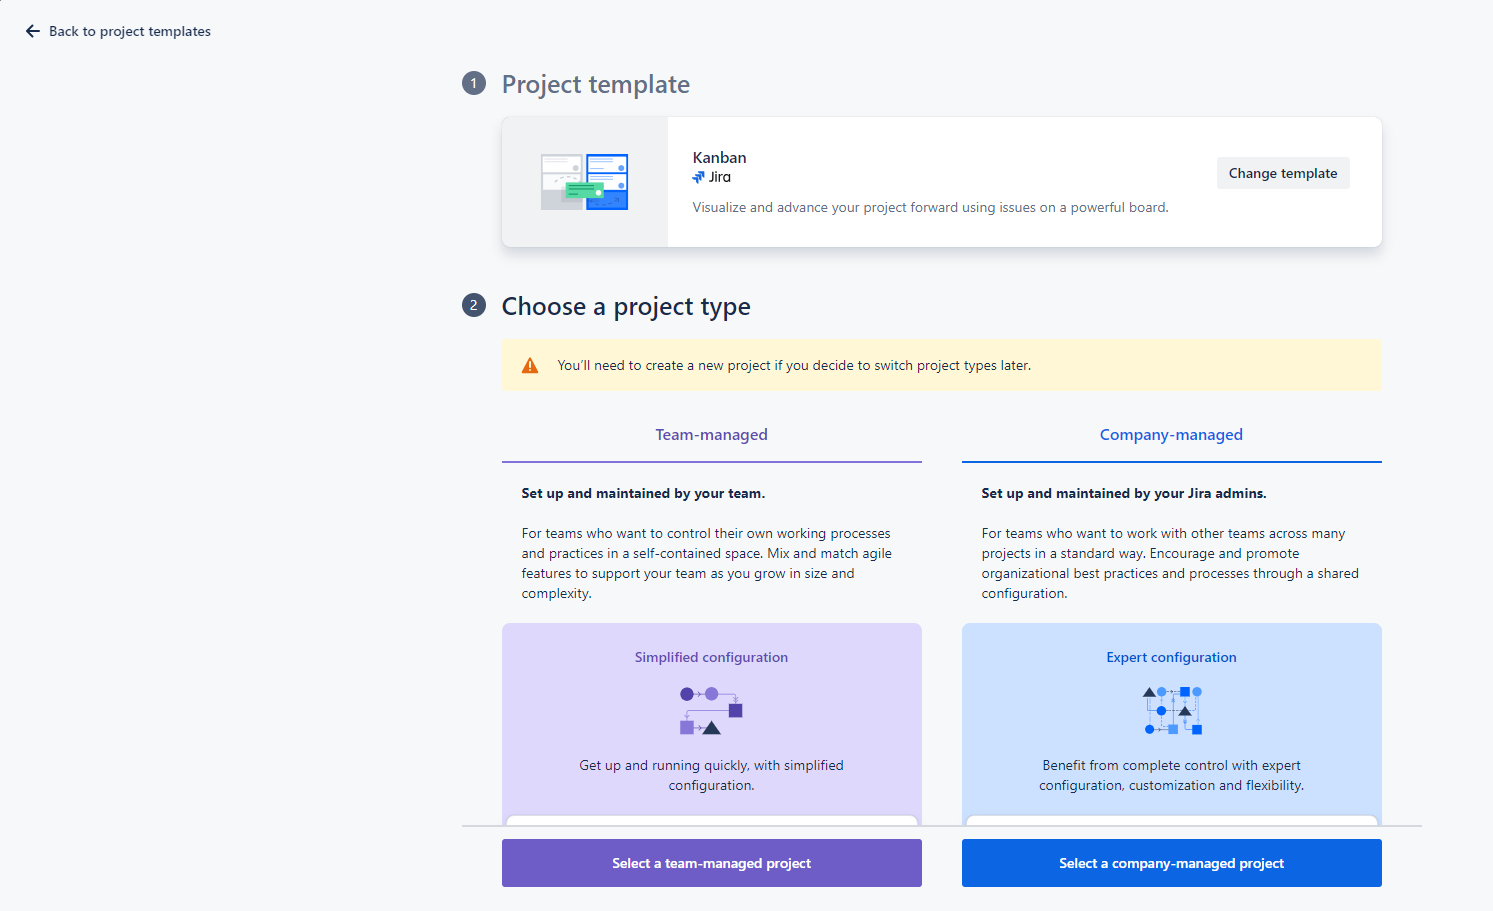Click the warning message about switching project types
Screen dimensions: 1493x911
pyautogui.click(x=795, y=365)
